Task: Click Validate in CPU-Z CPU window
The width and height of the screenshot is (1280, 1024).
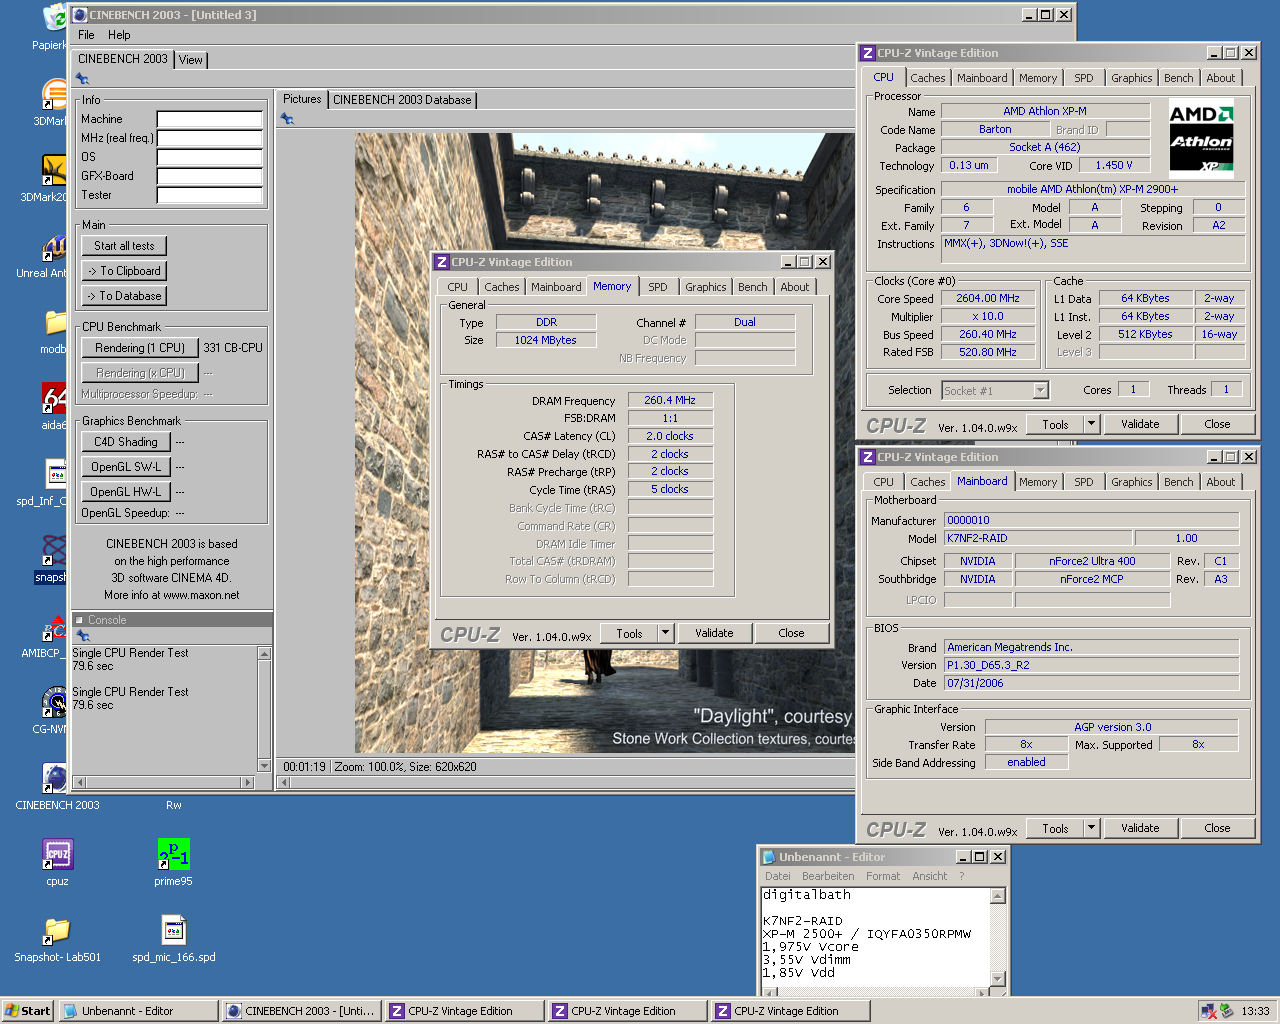Action: pos(1140,424)
